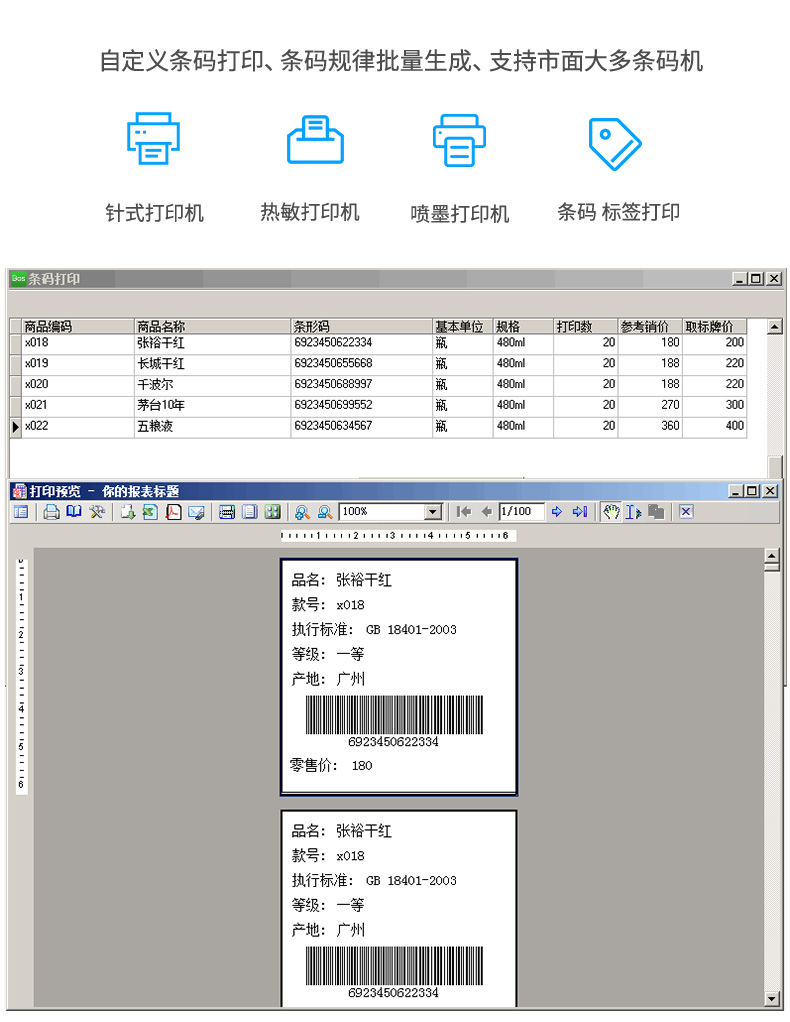Image resolution: width=790 pixels, height=1022 pixels.
Task: Click the inkjet printer icon 喷墨打印机
Action: pyautogui.click(x=460, y=140)
